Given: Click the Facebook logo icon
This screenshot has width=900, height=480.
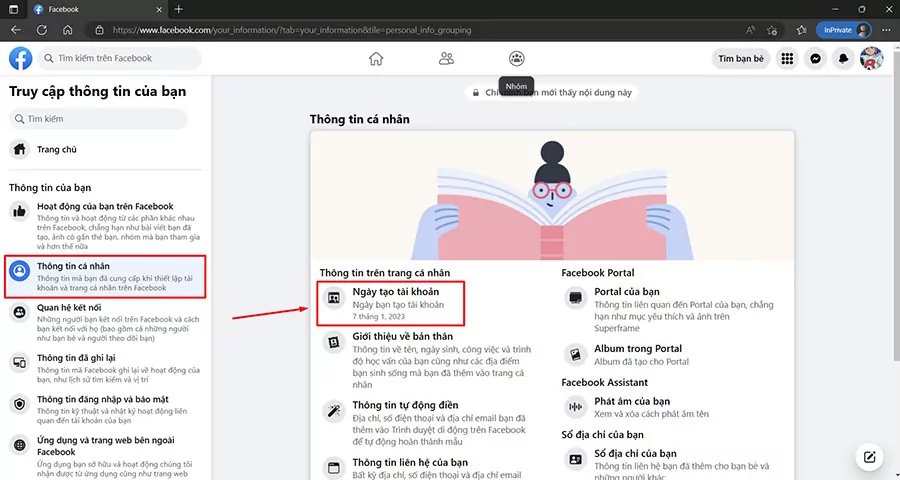Looking at the screenshot, I should click(x=20, y=59).
